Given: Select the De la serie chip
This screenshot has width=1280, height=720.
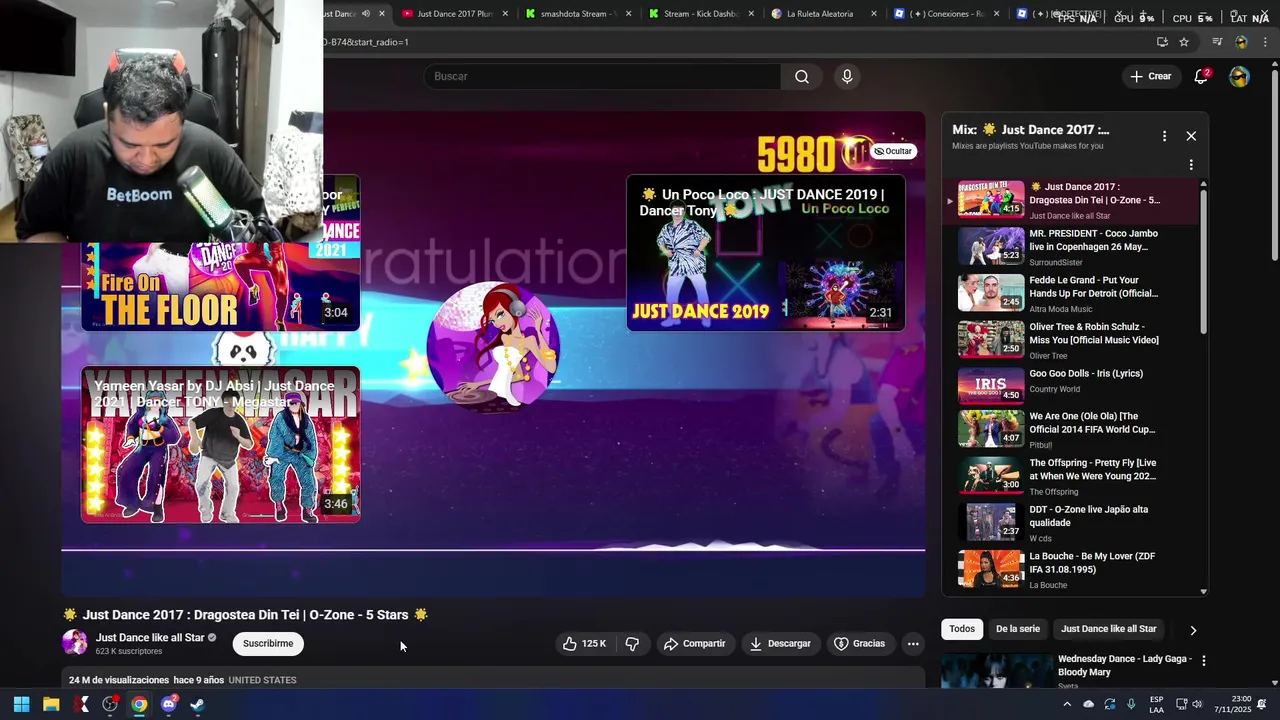Looking at the screenshot, I should click(x=1018, y=629).
